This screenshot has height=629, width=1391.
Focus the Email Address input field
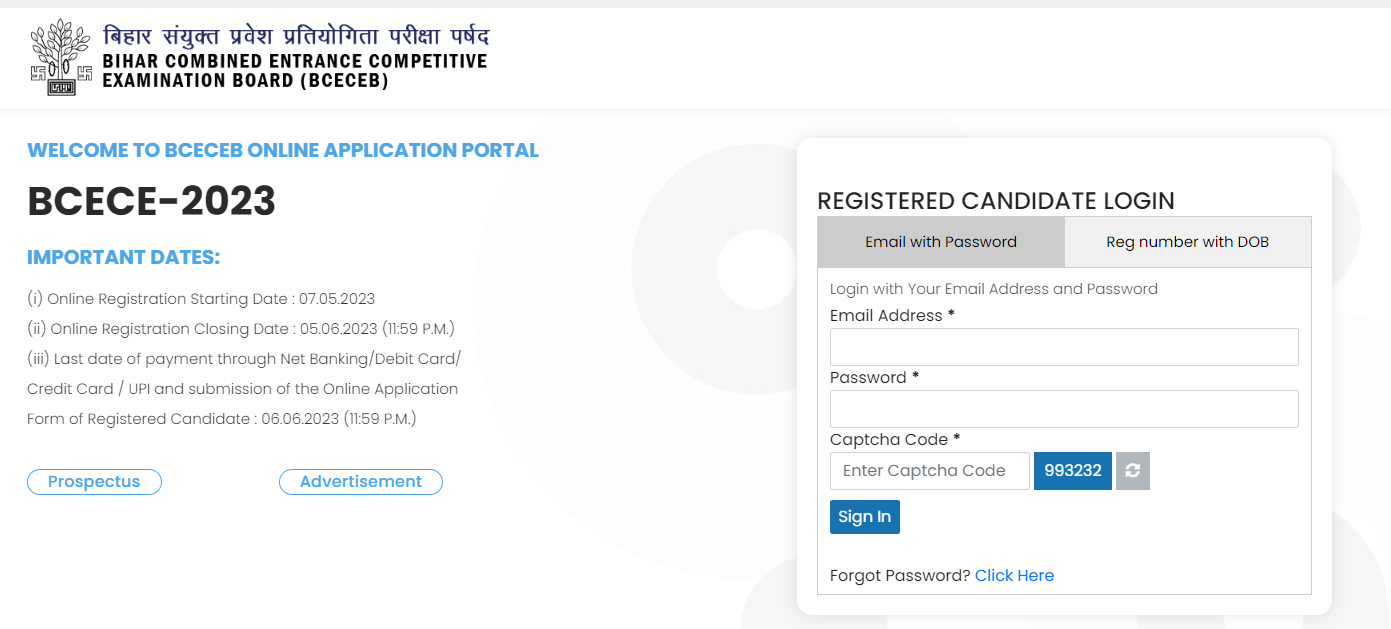(1064, 347)
